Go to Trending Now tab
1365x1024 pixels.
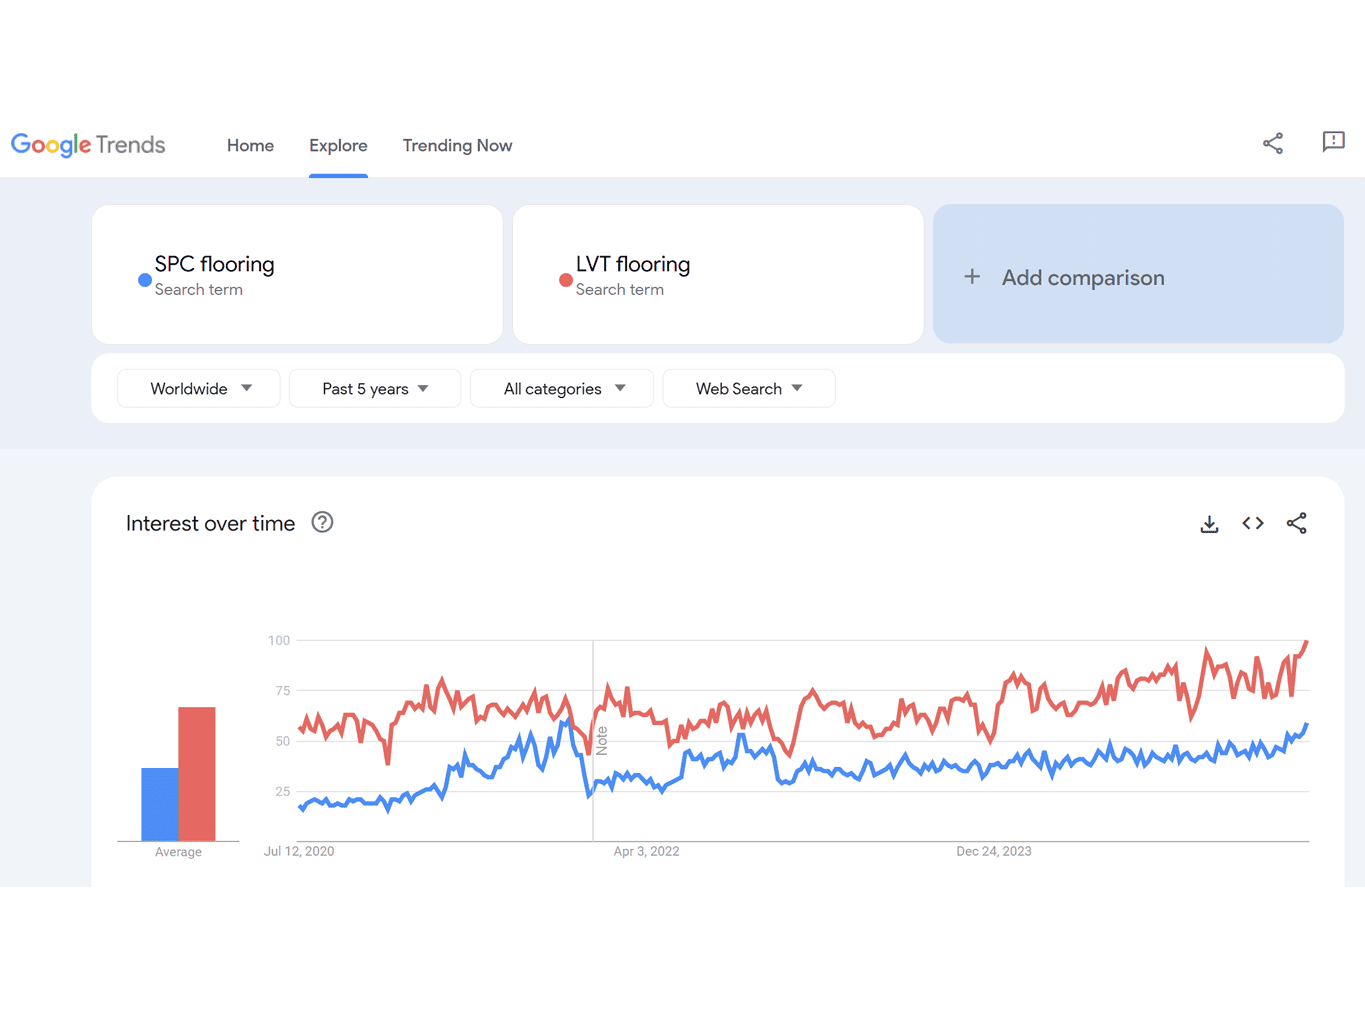(x=457, y=146)
